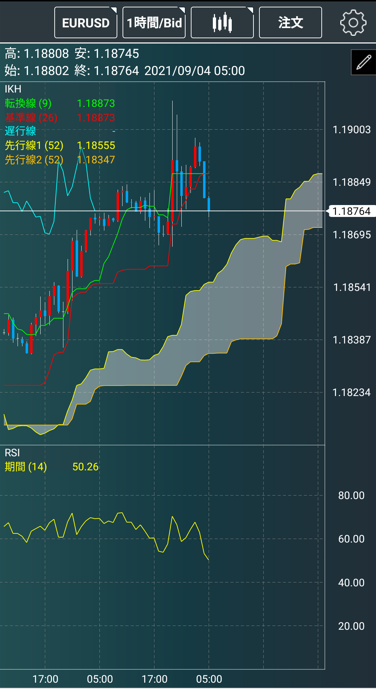The height and width of the screenshot is (689, 376).
Task: Open chart settings gear icon
Action: pyautogui.click(x=353, y=22)
